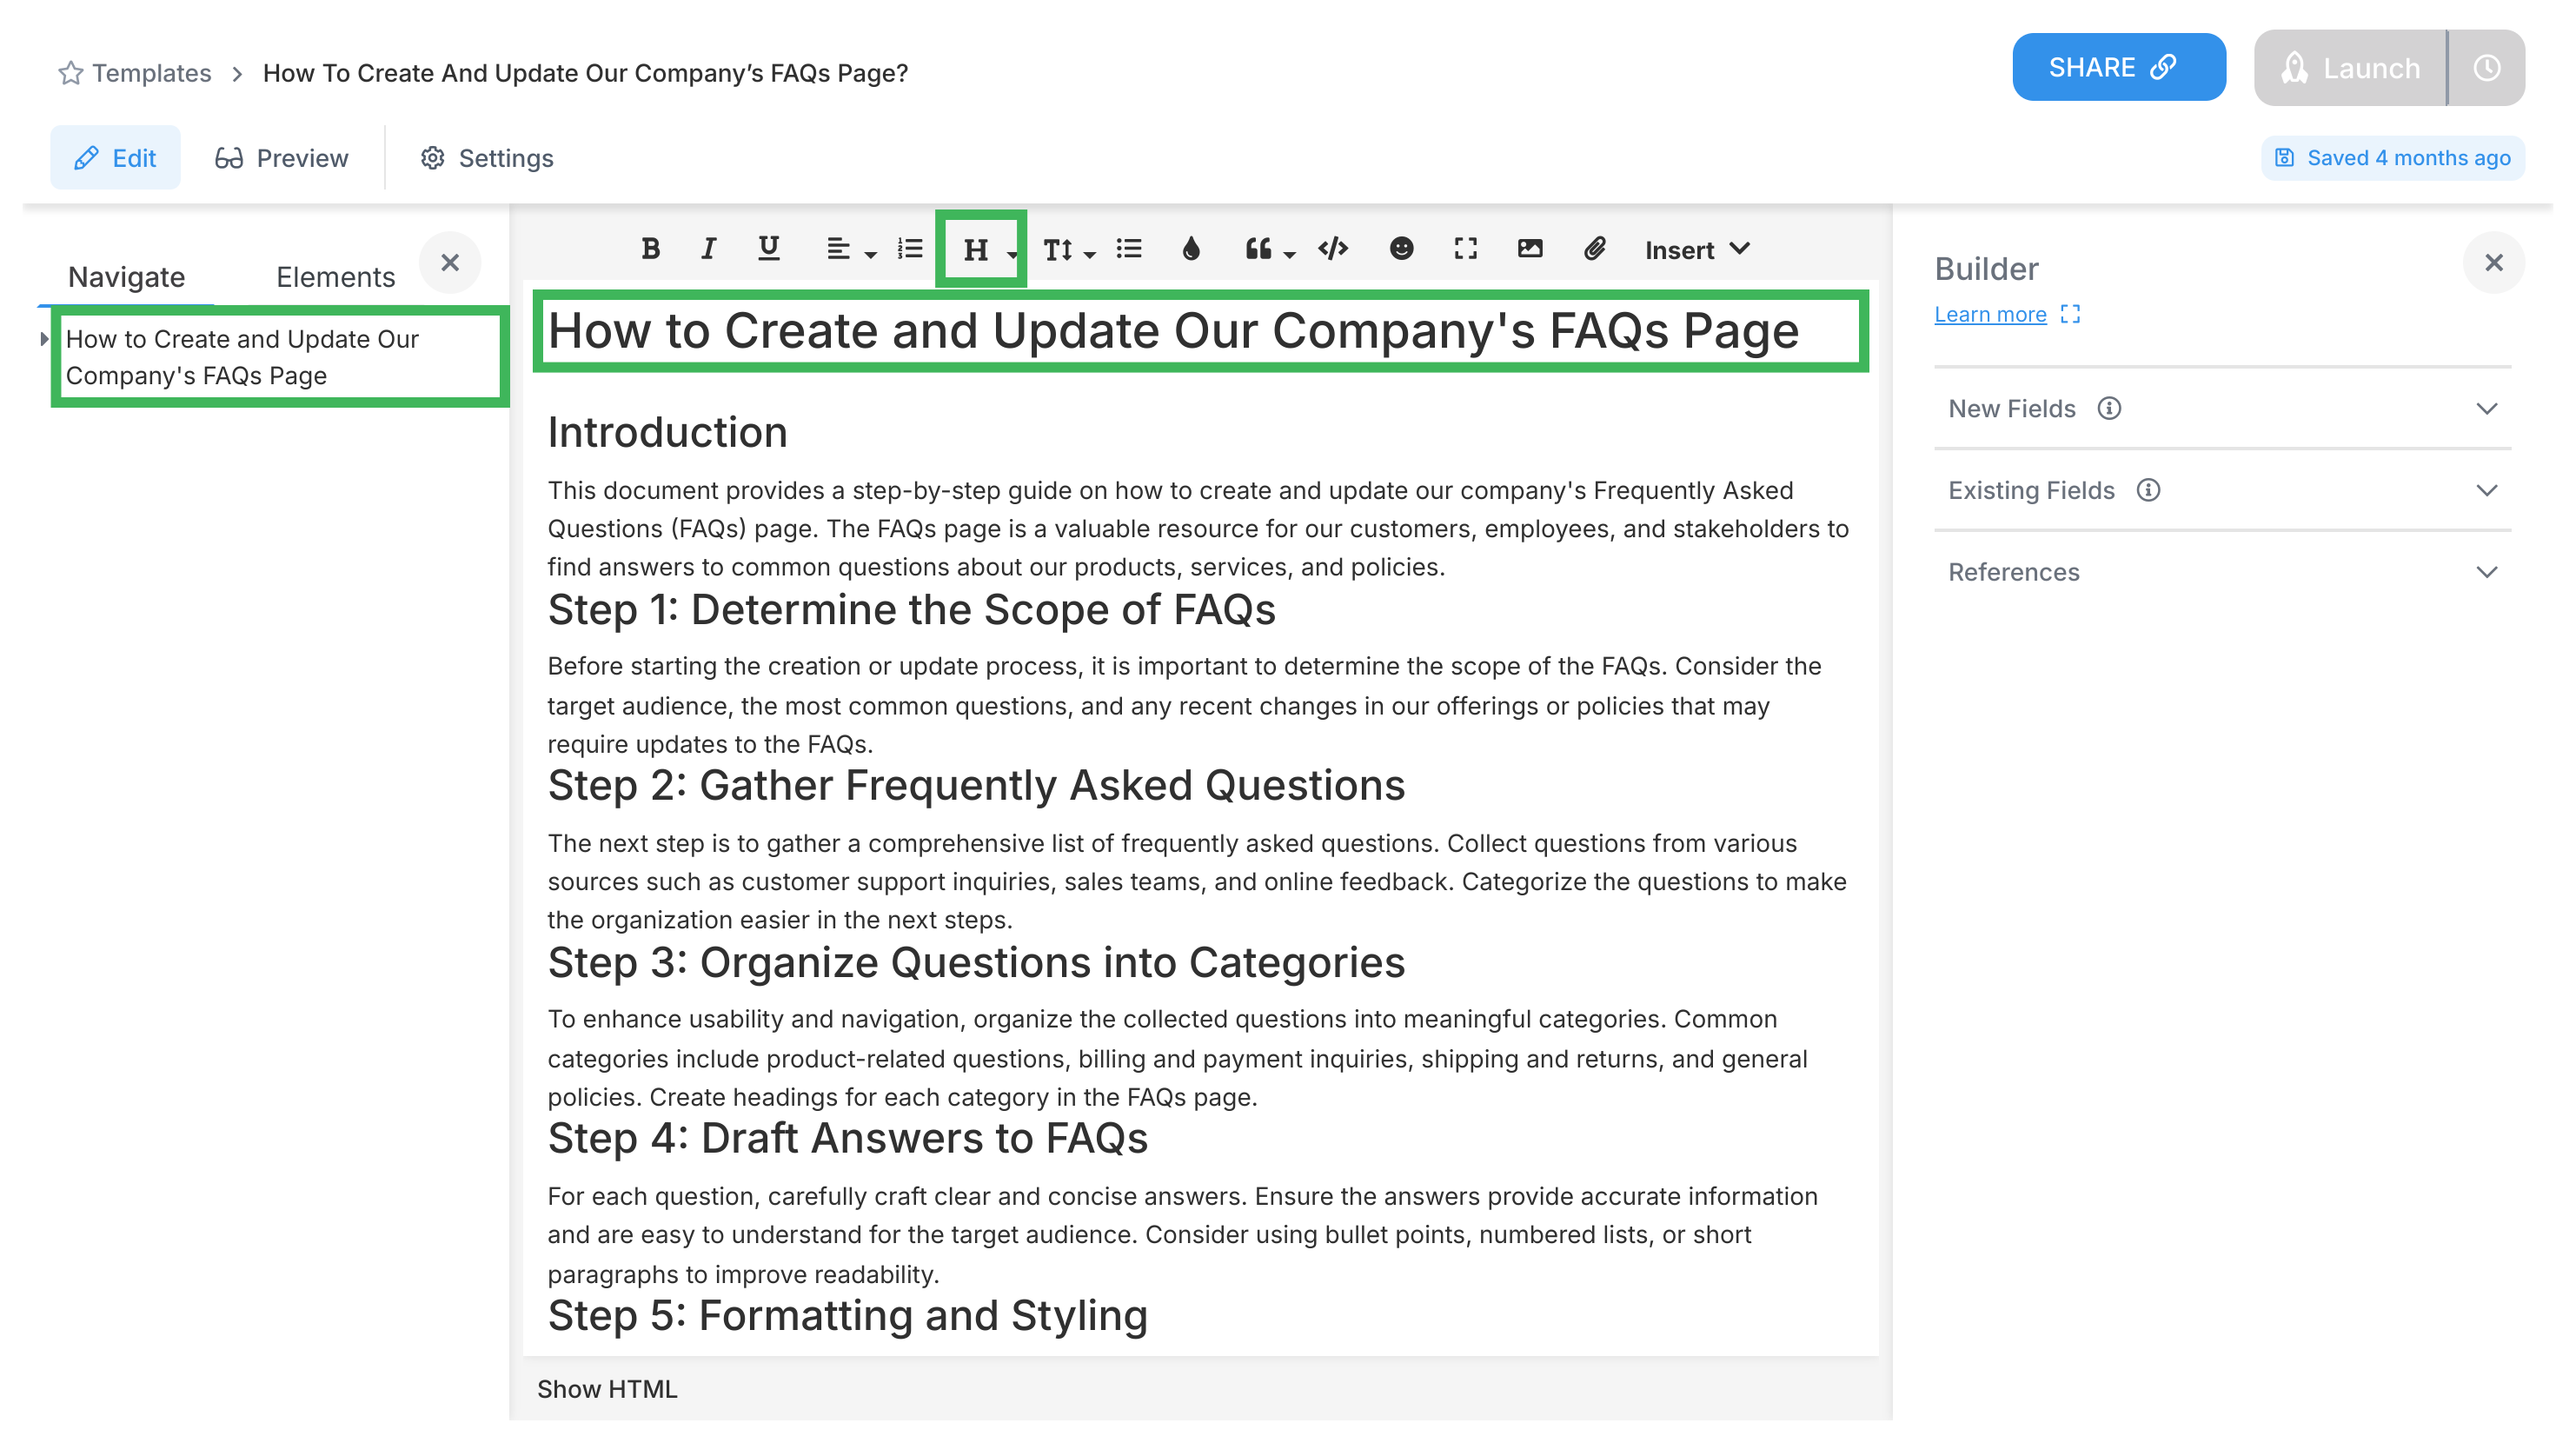Click the emoji picker icon
2576x1443 pixels.
1401,249
